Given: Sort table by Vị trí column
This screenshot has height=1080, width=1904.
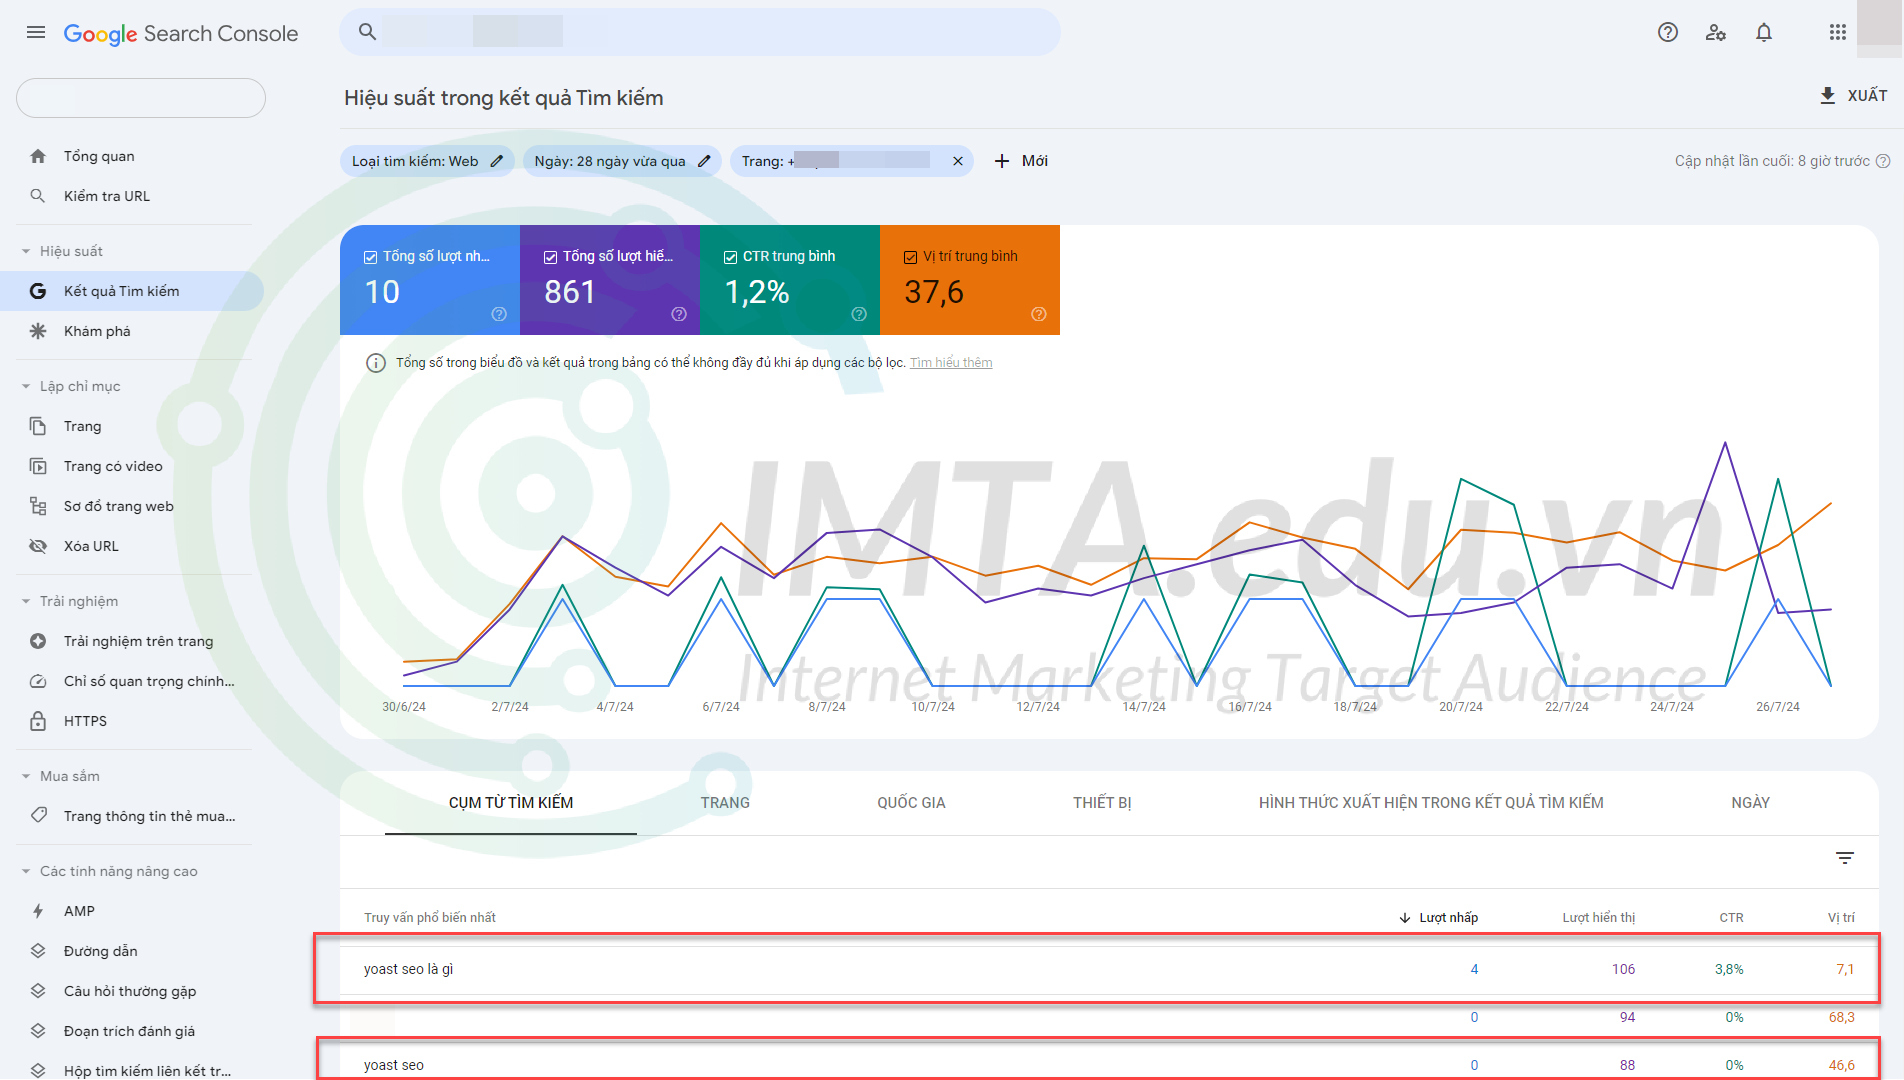Looking at the screenshot, I should pos(1841,917).
